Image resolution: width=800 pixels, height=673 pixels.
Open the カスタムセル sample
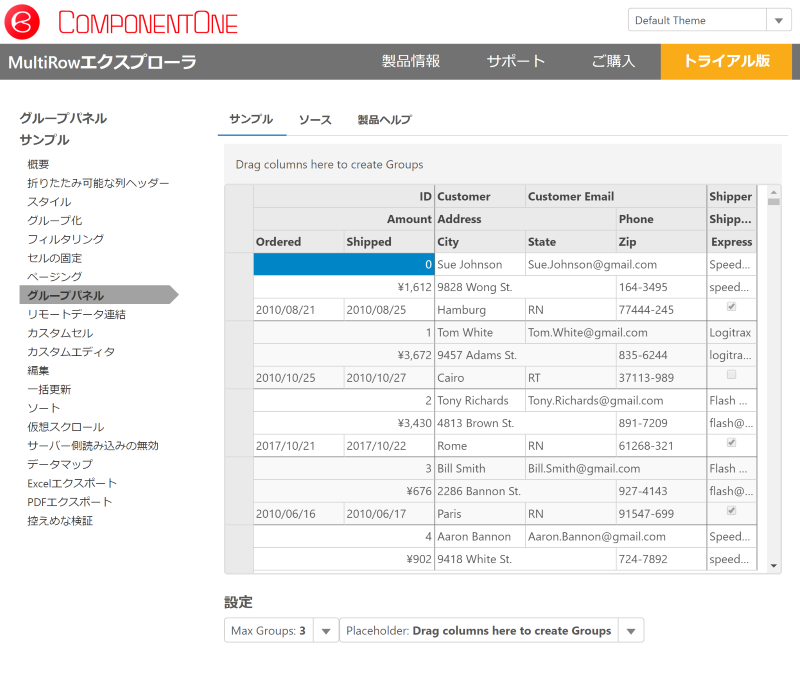click(x=60, y=333)
